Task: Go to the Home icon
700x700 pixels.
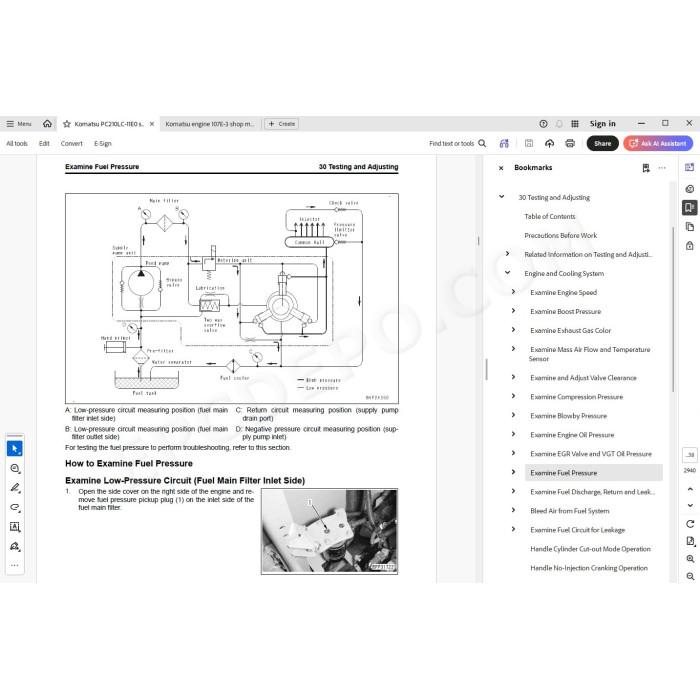Action: point(47,124)
